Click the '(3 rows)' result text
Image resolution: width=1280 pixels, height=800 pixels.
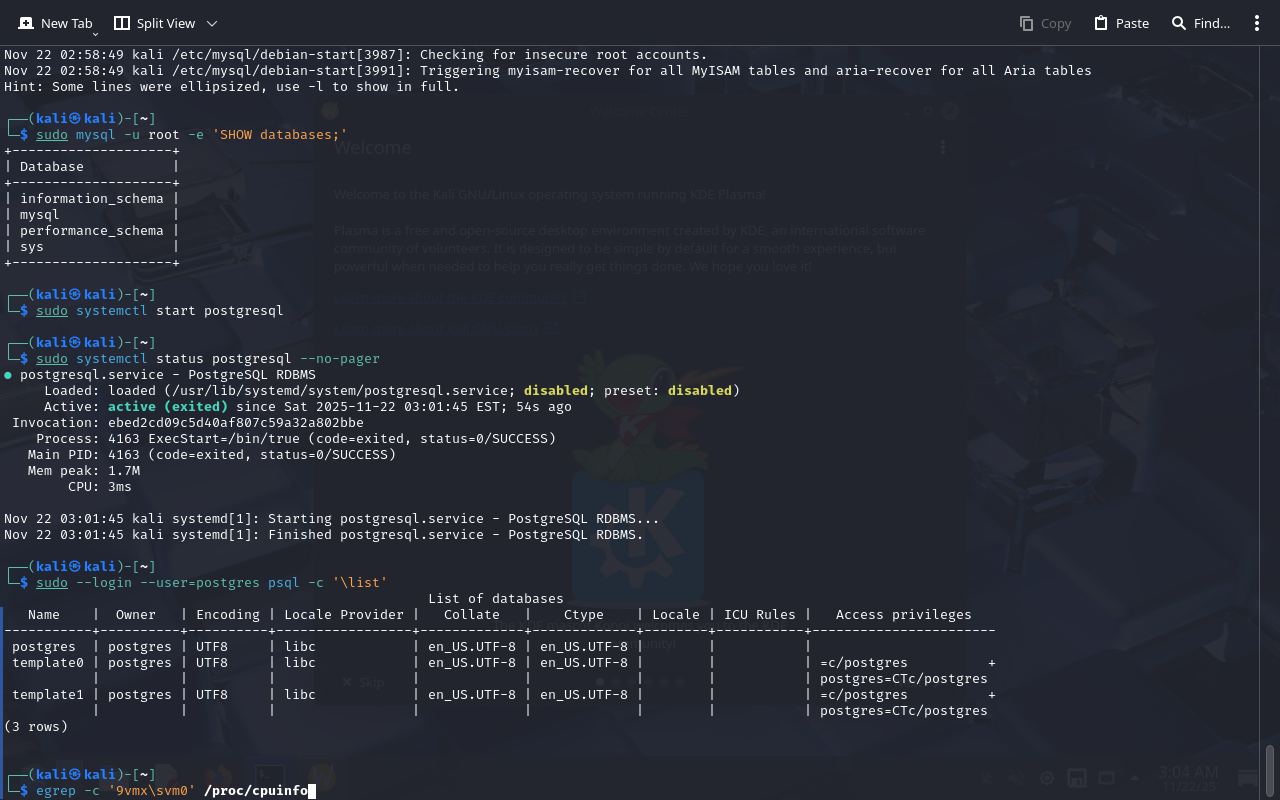click(x=36, y=727)
